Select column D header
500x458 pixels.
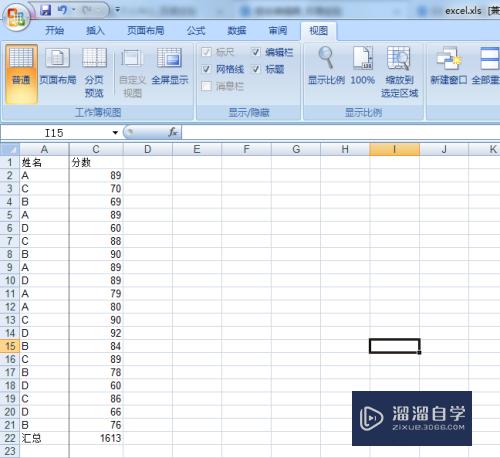point(148,149)
